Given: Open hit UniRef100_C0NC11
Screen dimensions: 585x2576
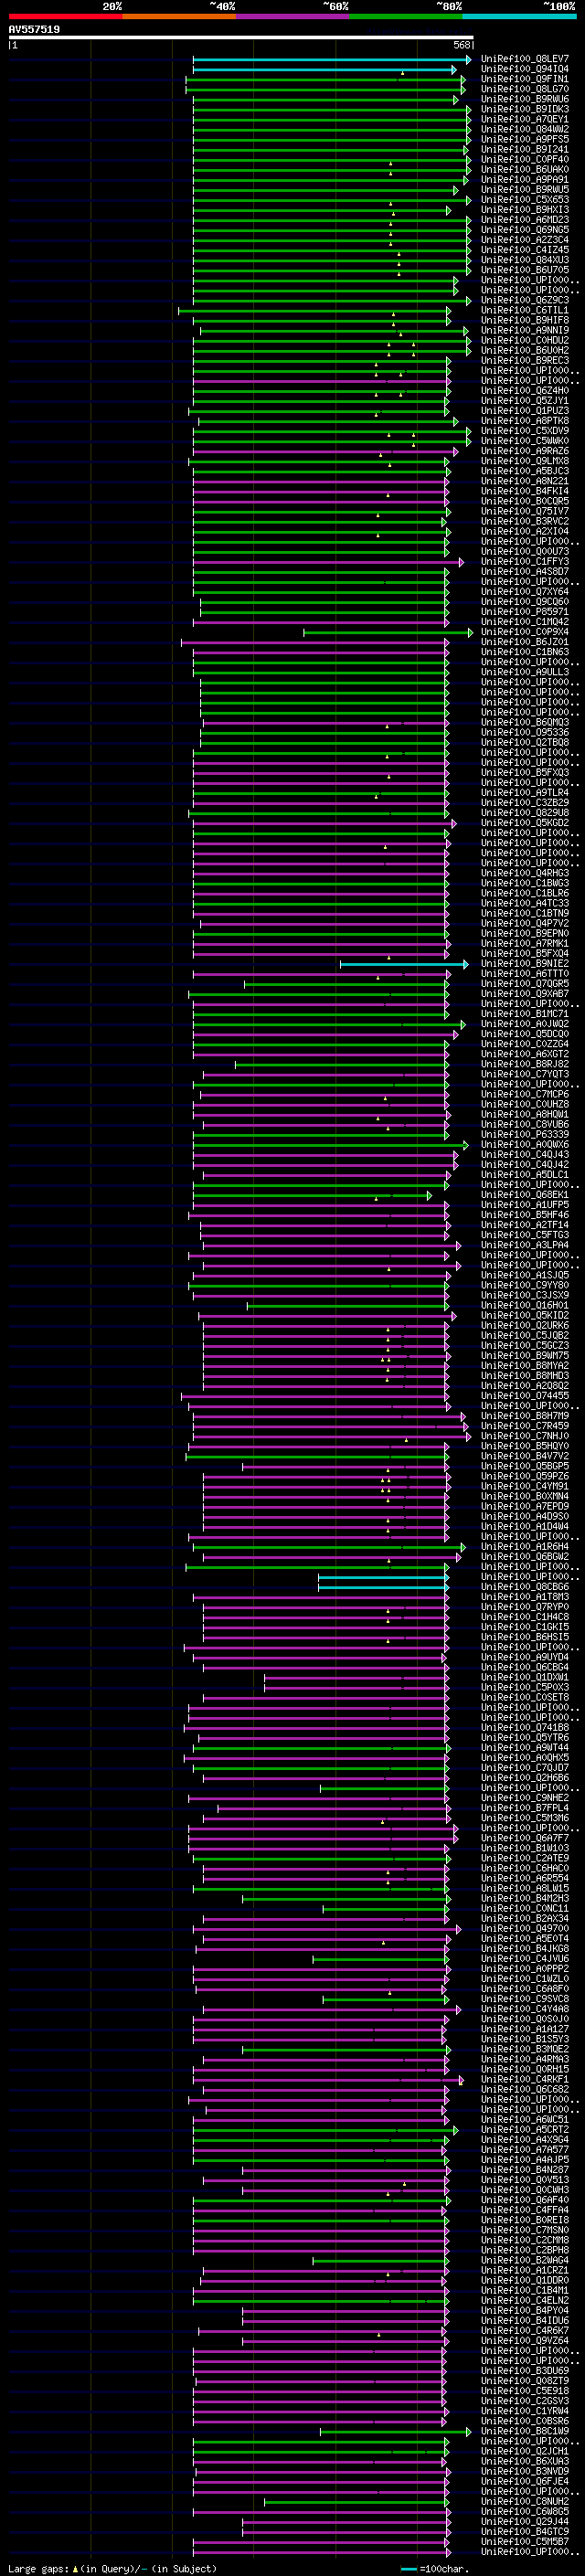Looking at the screenshot, I should [524, 1909].
